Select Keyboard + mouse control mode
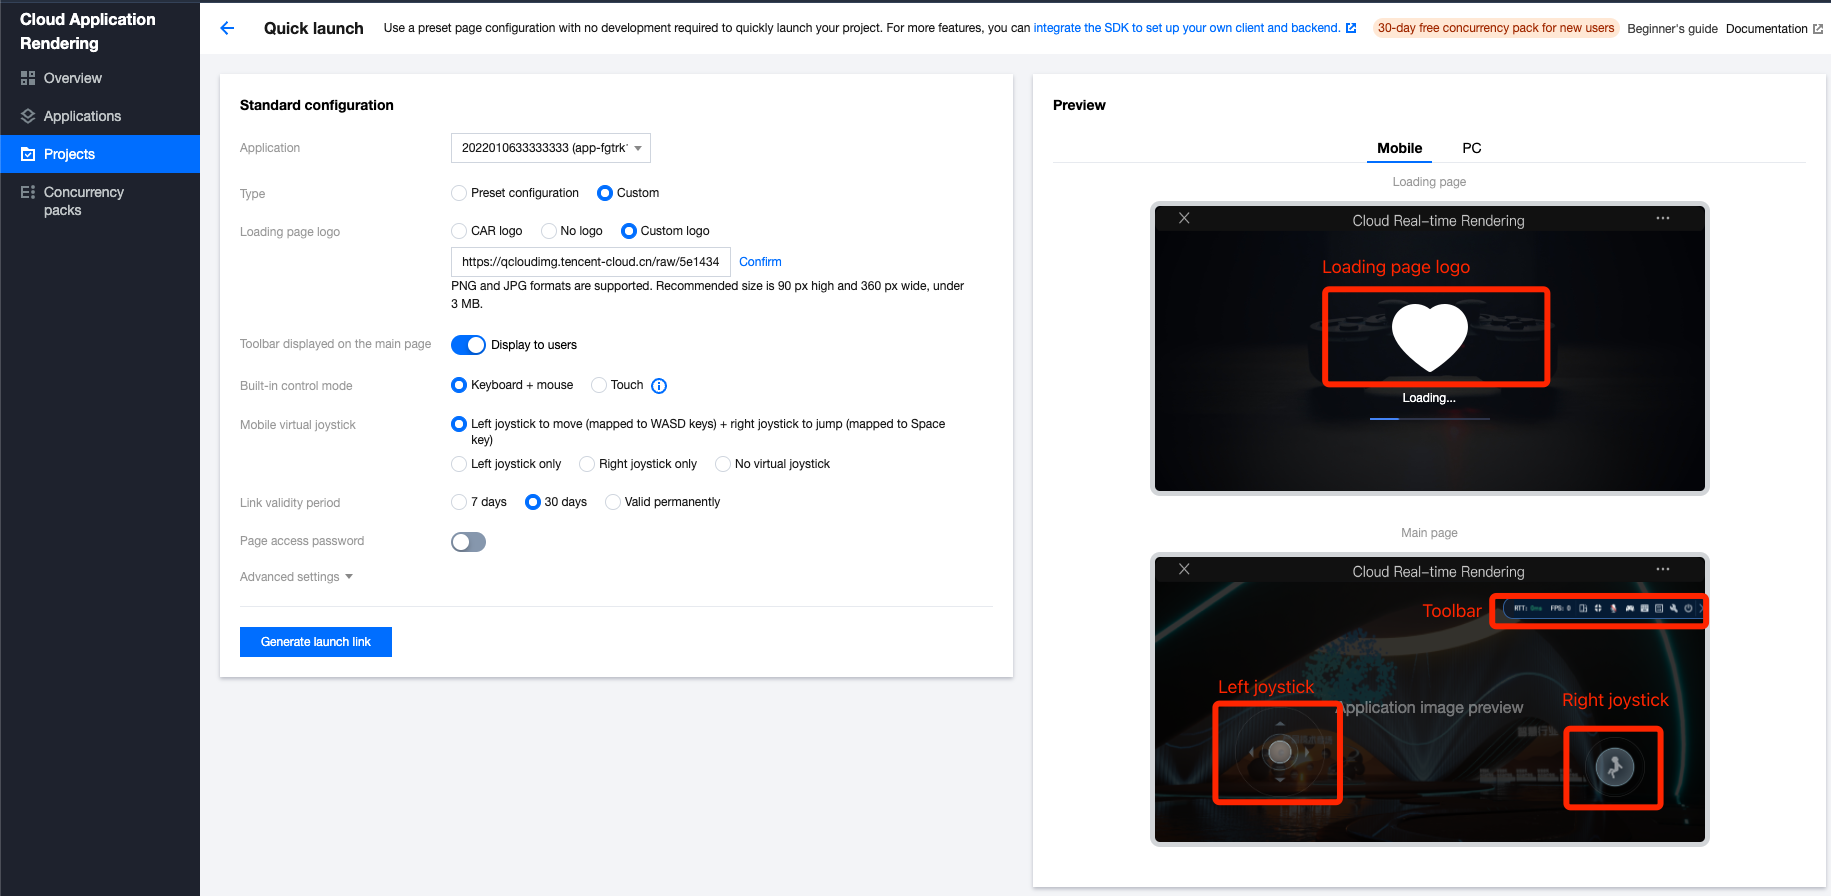This screenshot has width=1831, height=896. (x=459, y=385)
